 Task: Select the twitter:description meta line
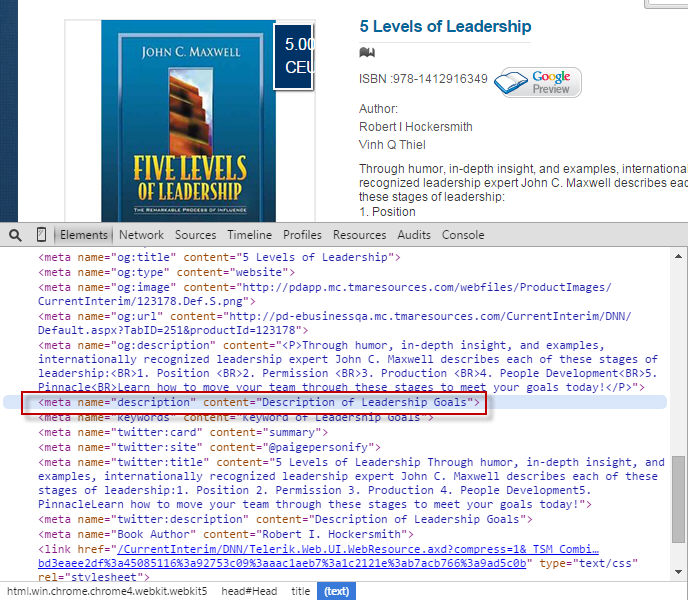tap(285, 519)
